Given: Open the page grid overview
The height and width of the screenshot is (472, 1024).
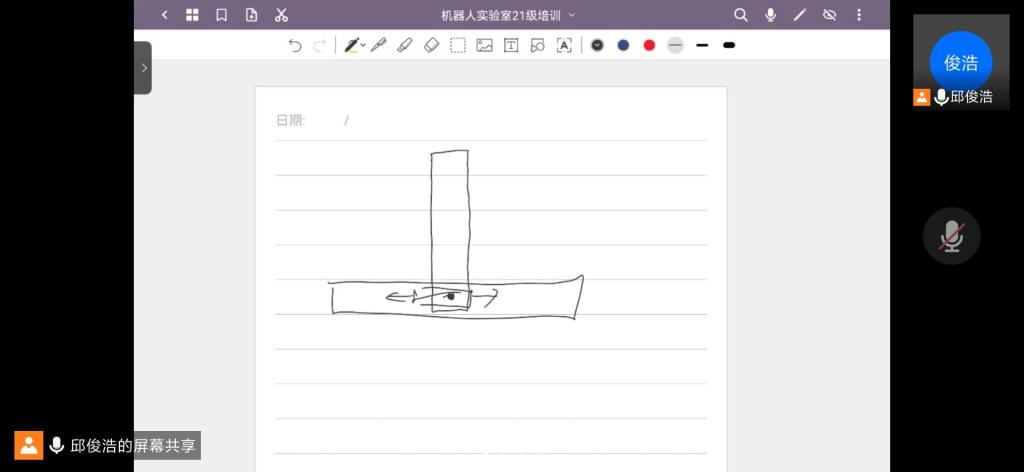Looking at the screenshot, I should pos(193,15).
